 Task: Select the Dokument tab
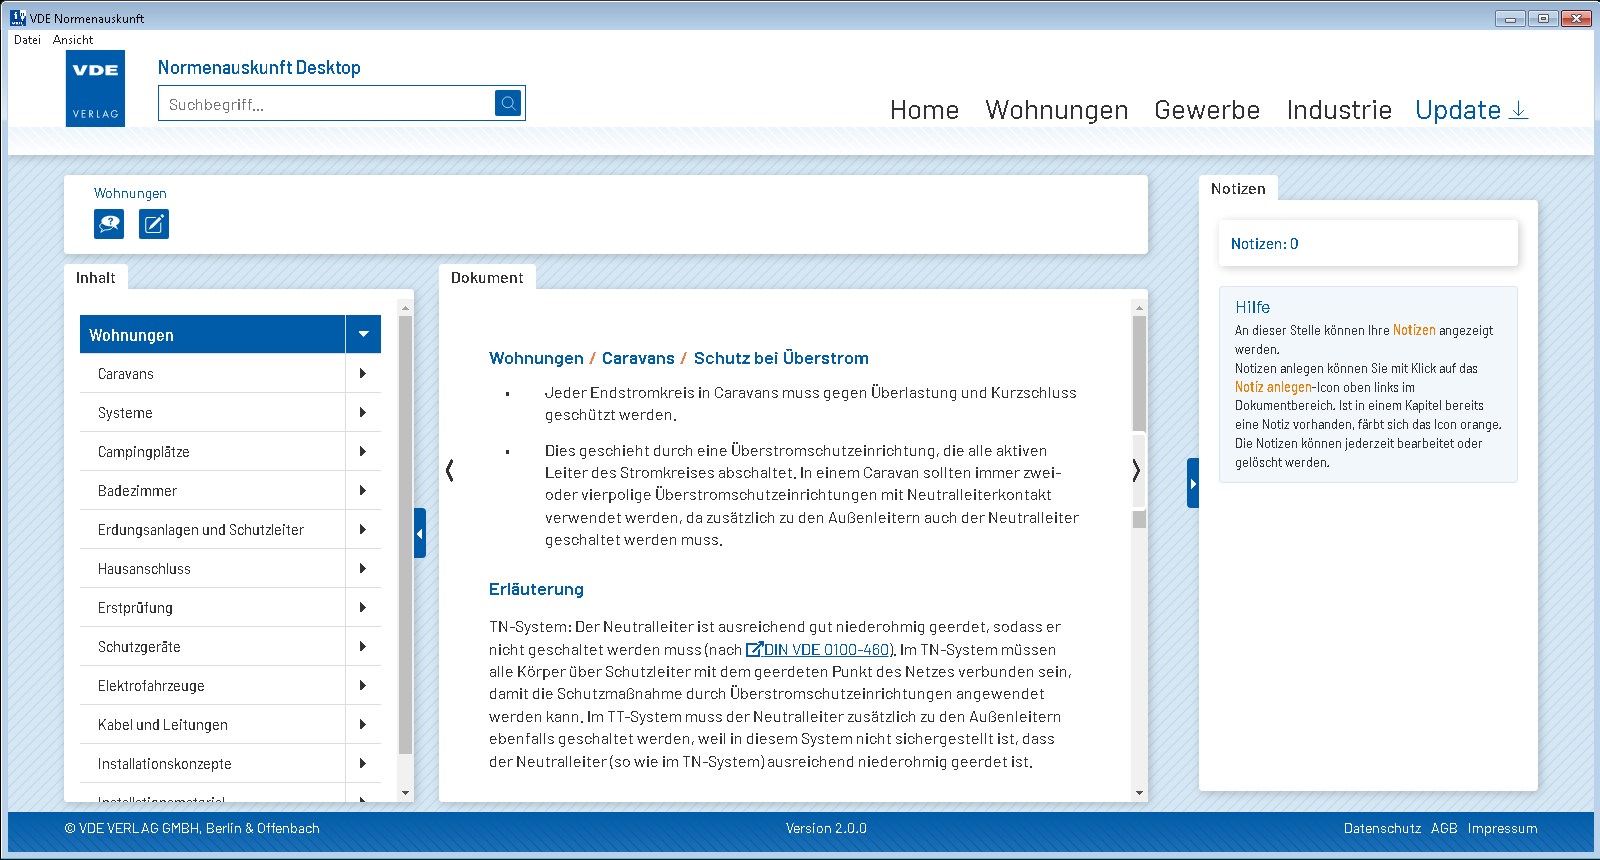[x=487, y=277]
